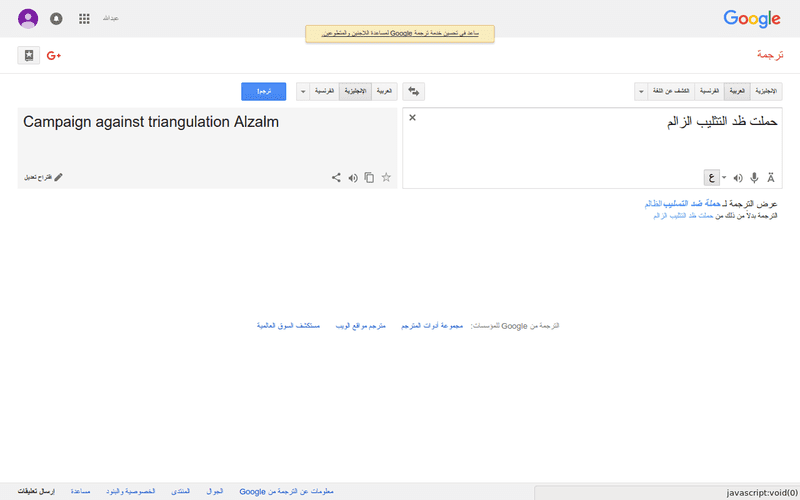Viewport: 800px width, 500px height.
Task: Open the phrasebook star icon
Action: point(29,56)
